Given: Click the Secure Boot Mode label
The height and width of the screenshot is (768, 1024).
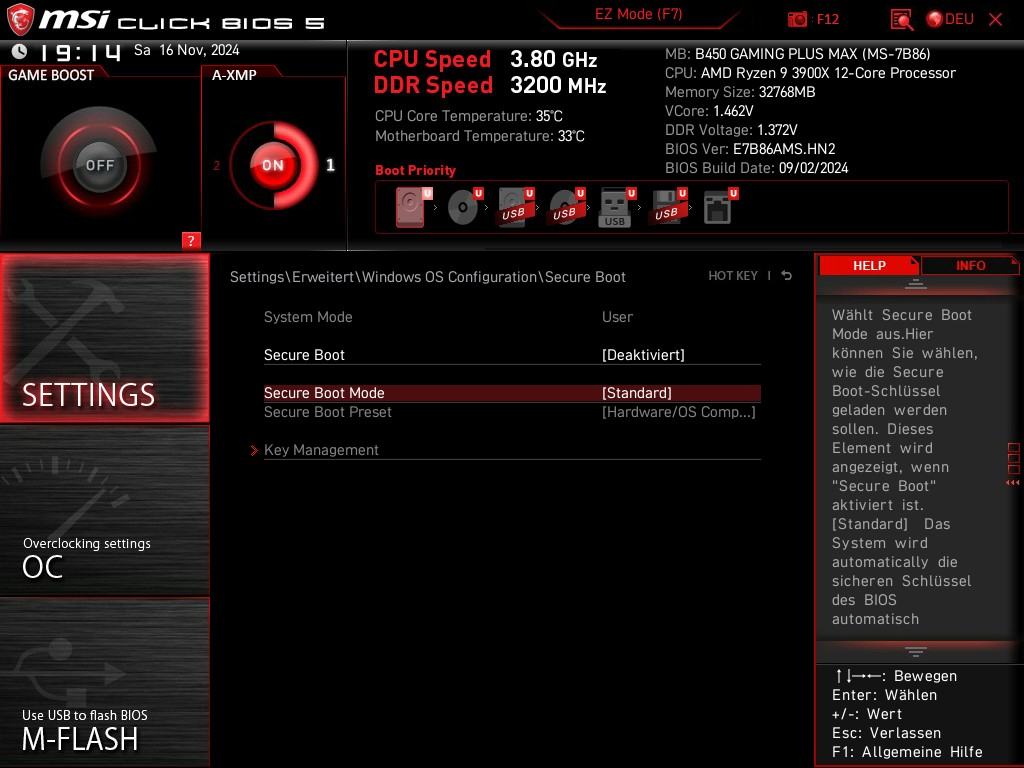Looking at the screenshot, I should click(324, 393).
